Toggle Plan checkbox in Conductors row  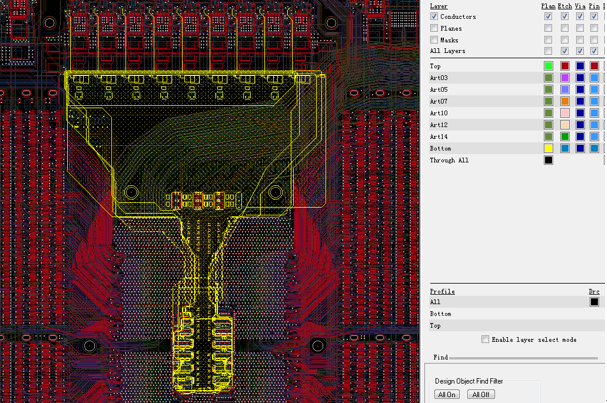point(548,17)
